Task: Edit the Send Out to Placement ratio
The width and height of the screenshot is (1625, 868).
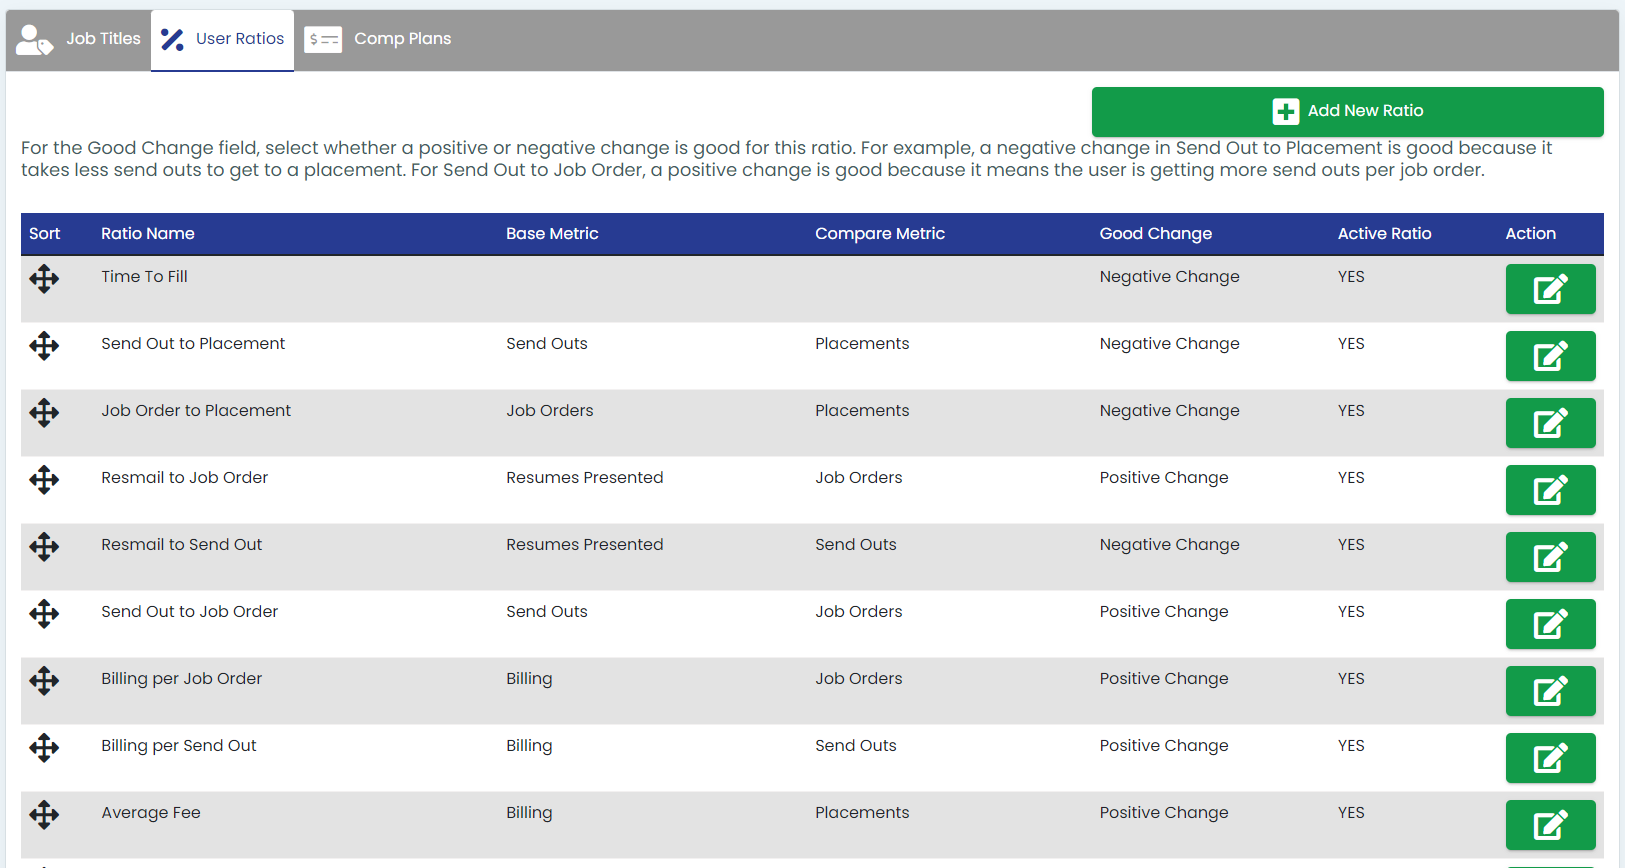Action: (x=1550, y=356)
